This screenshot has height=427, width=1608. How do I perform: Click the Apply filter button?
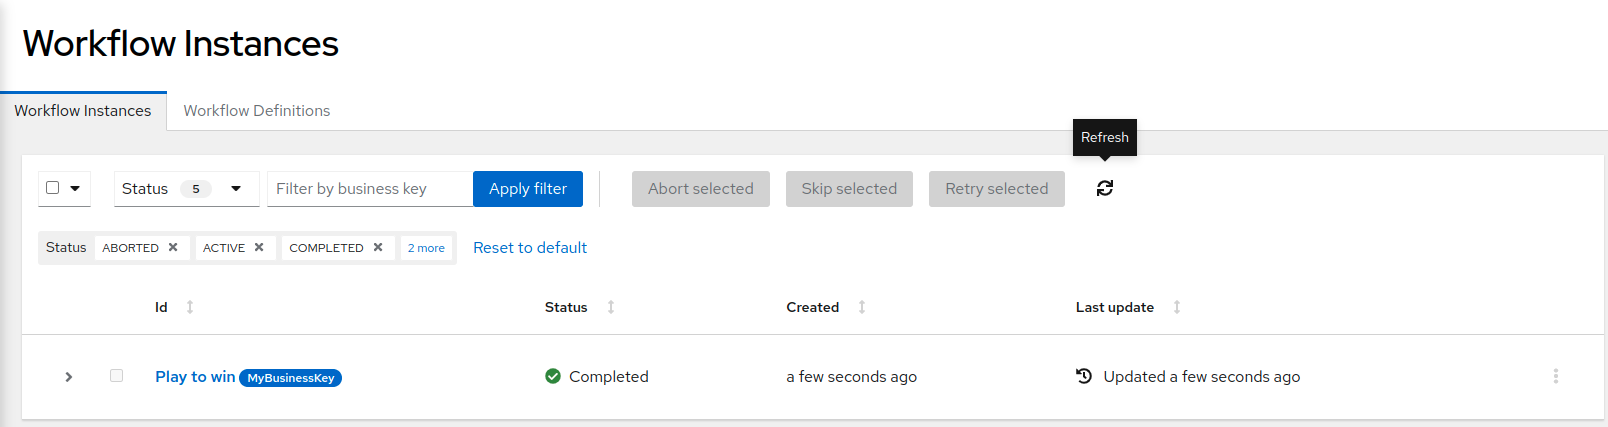[527, 188]
